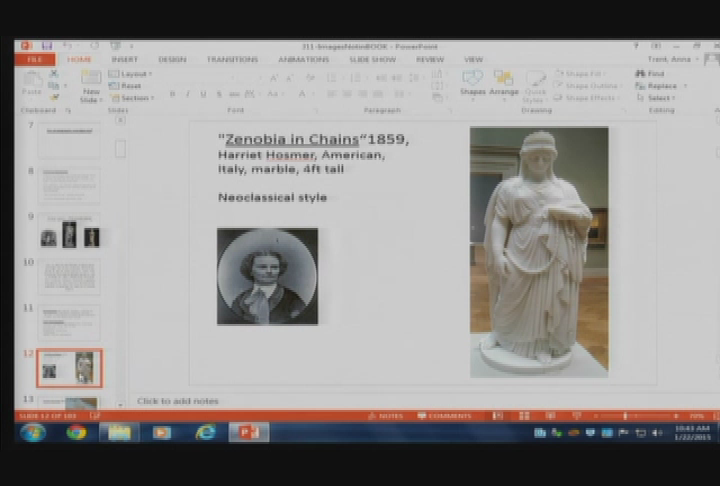720x486 pixels.
Task: Click the Windows Start orb
Action: 33,432
